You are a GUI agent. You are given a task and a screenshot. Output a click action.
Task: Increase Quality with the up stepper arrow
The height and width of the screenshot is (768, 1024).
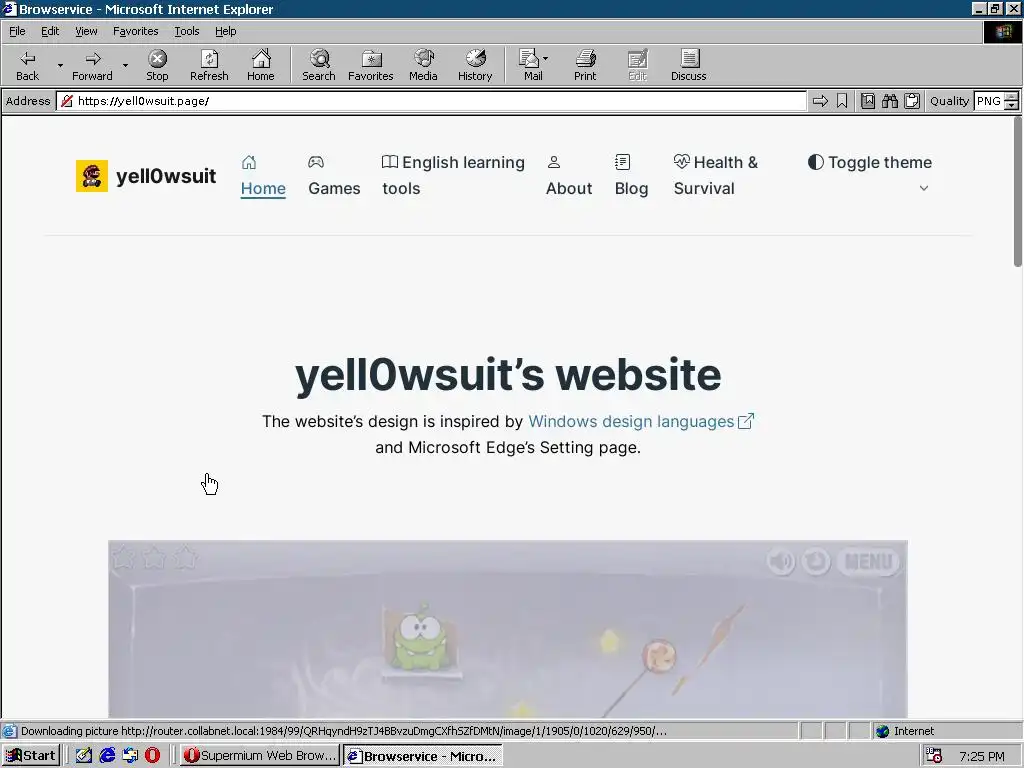(x=1012, y=97)
